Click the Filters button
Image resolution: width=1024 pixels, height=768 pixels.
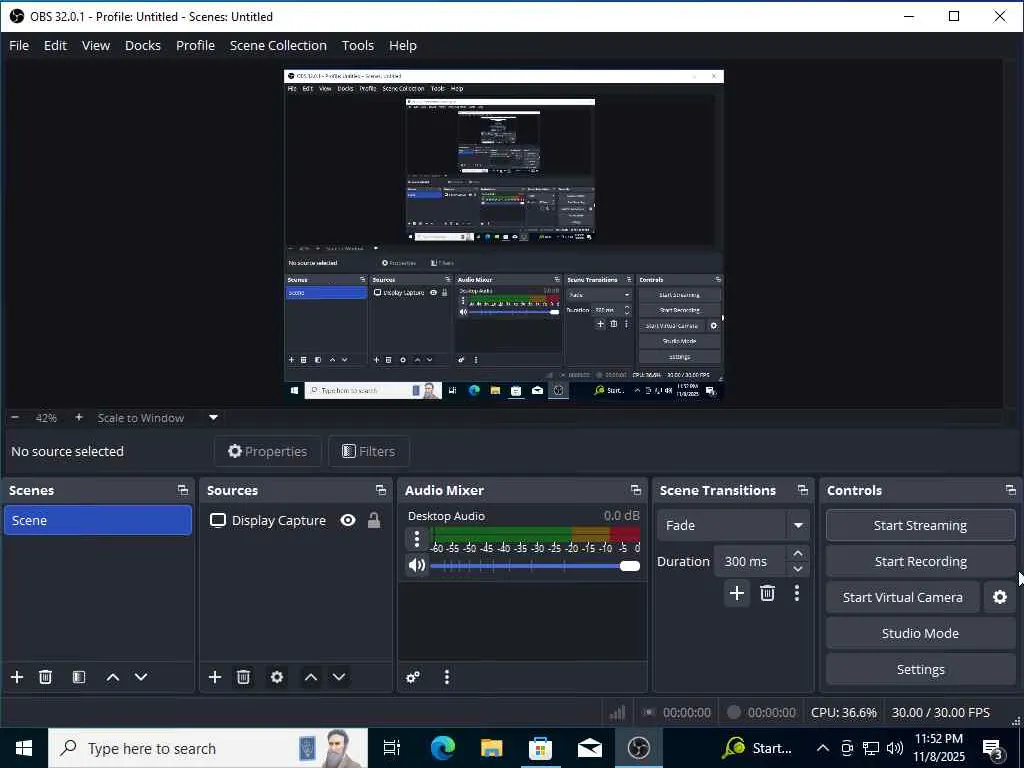[x=369, y=451]
